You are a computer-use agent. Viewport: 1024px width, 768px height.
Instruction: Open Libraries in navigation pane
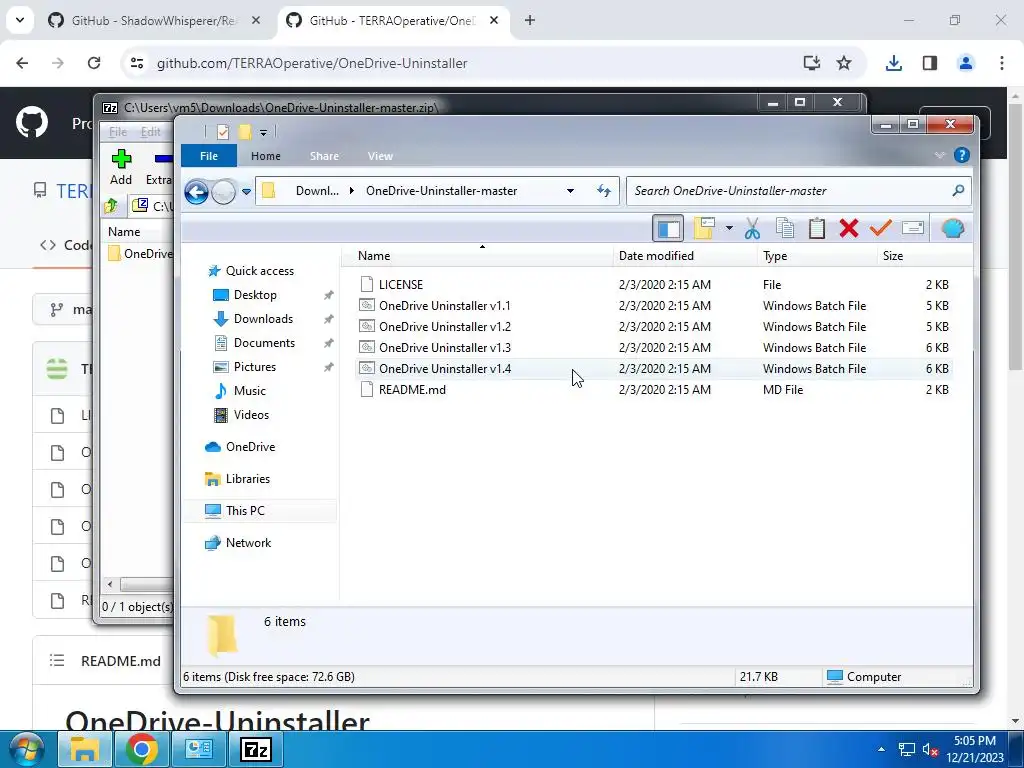pyautogui.click(x=248, y=479)
